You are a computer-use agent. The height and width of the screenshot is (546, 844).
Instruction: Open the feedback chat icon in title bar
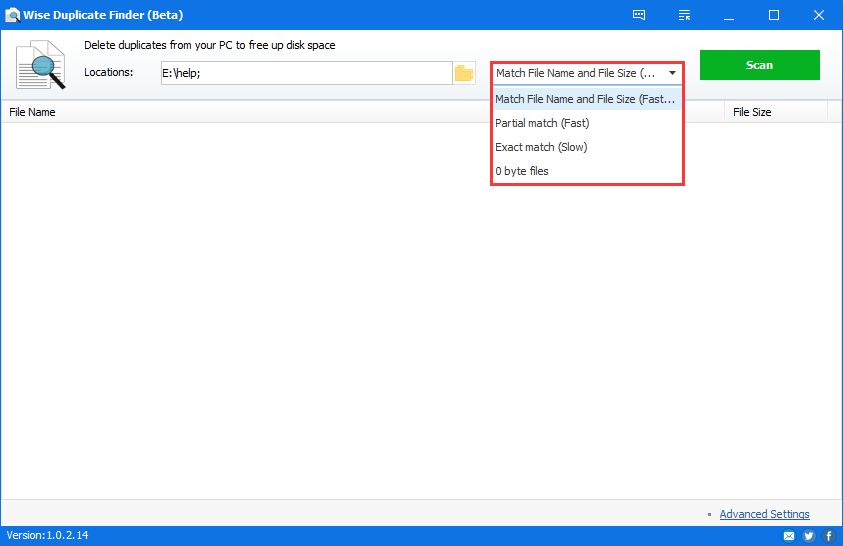click(639, 15)
